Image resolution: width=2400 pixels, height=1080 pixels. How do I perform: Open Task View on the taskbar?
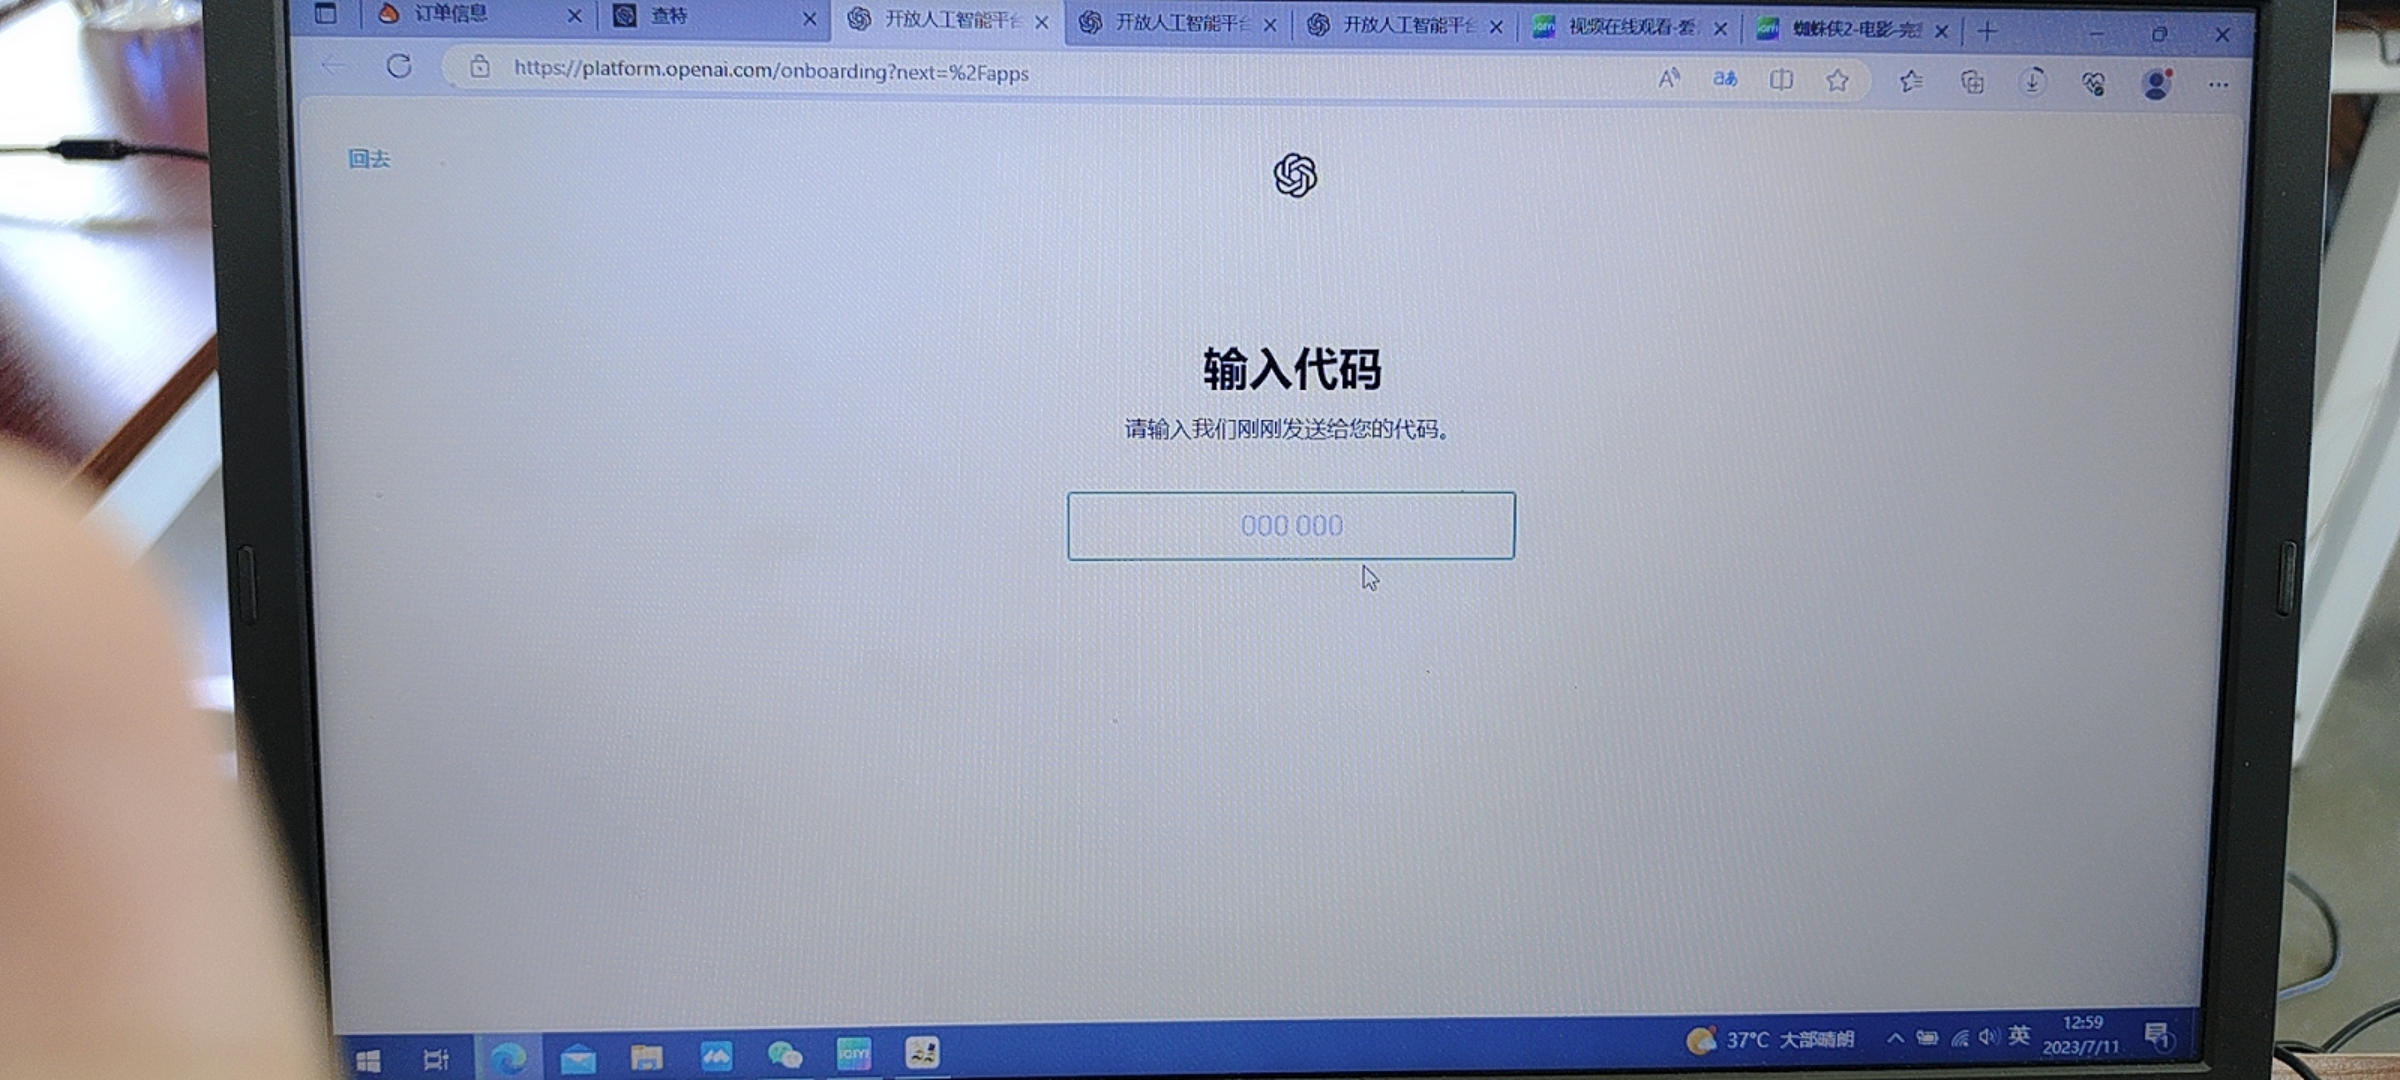436,1059
